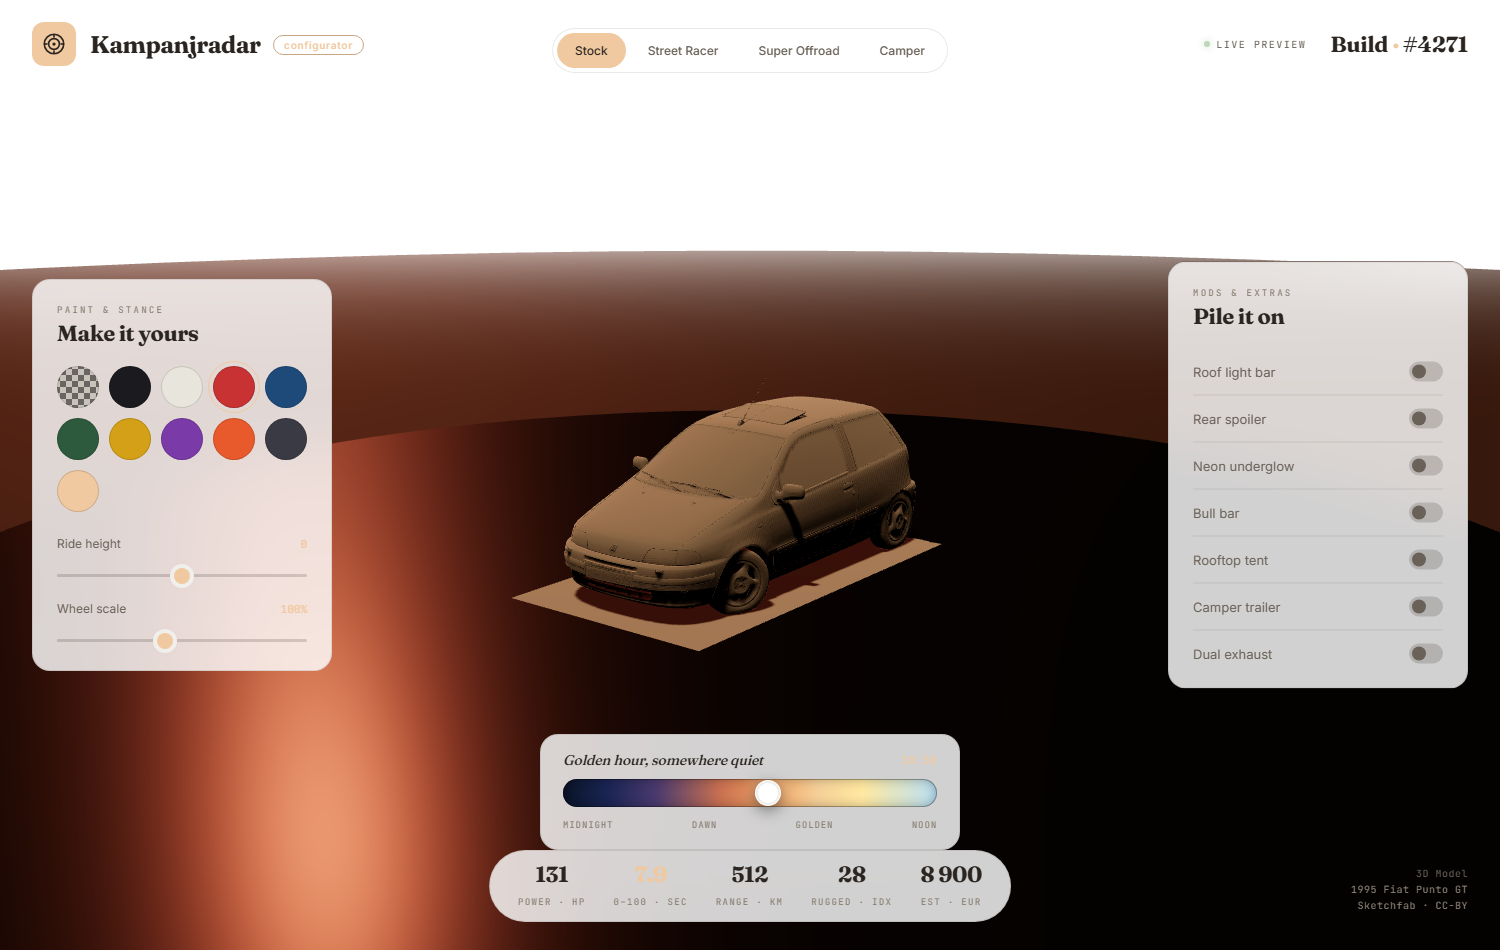Switch to the Street Racer preset

[x=683, y=51]
